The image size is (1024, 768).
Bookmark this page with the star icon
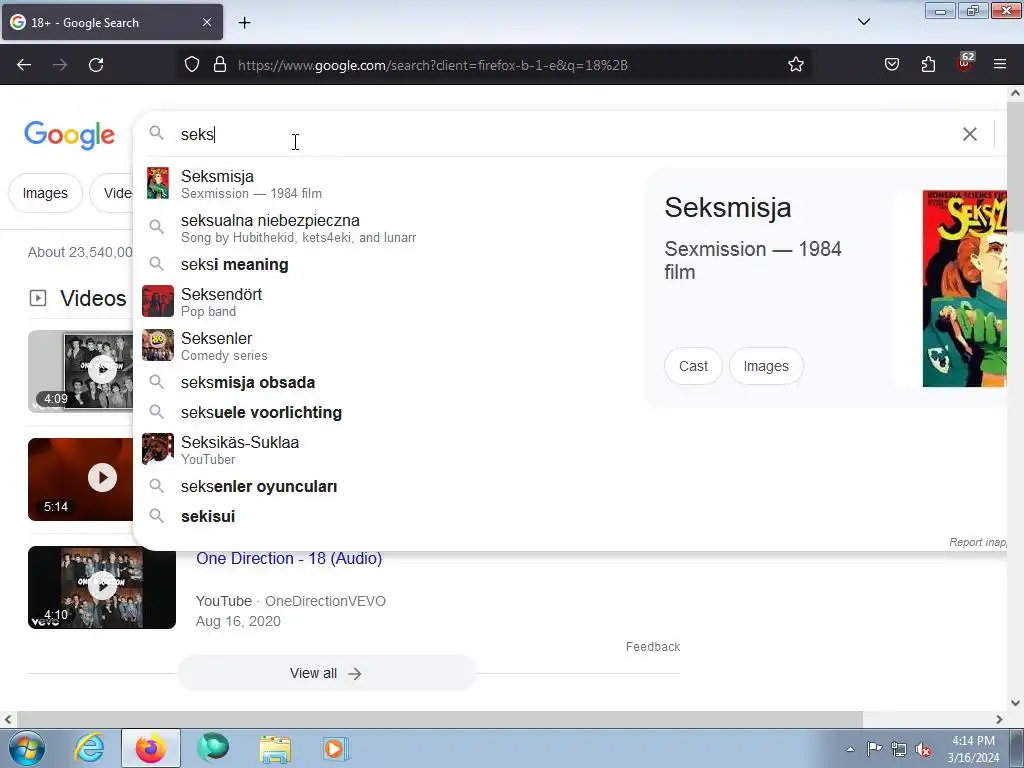click(795, 65)
